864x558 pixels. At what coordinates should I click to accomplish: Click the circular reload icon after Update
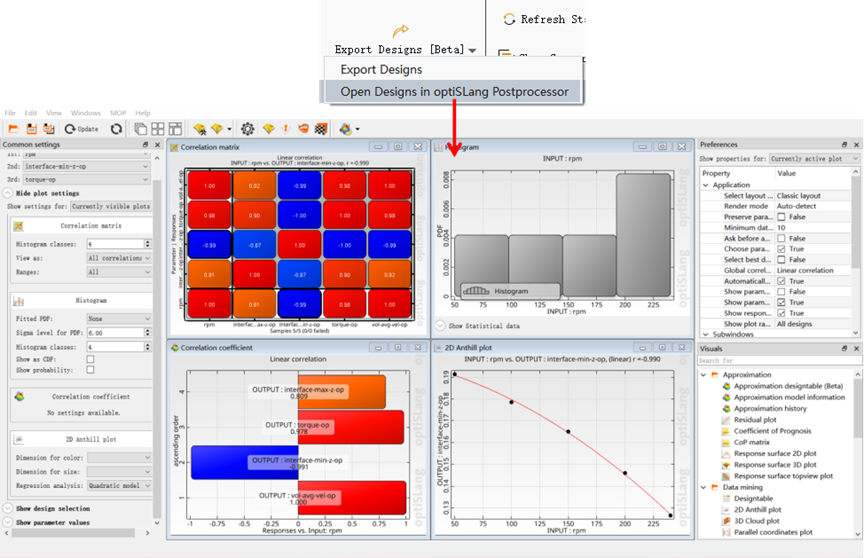116,129
